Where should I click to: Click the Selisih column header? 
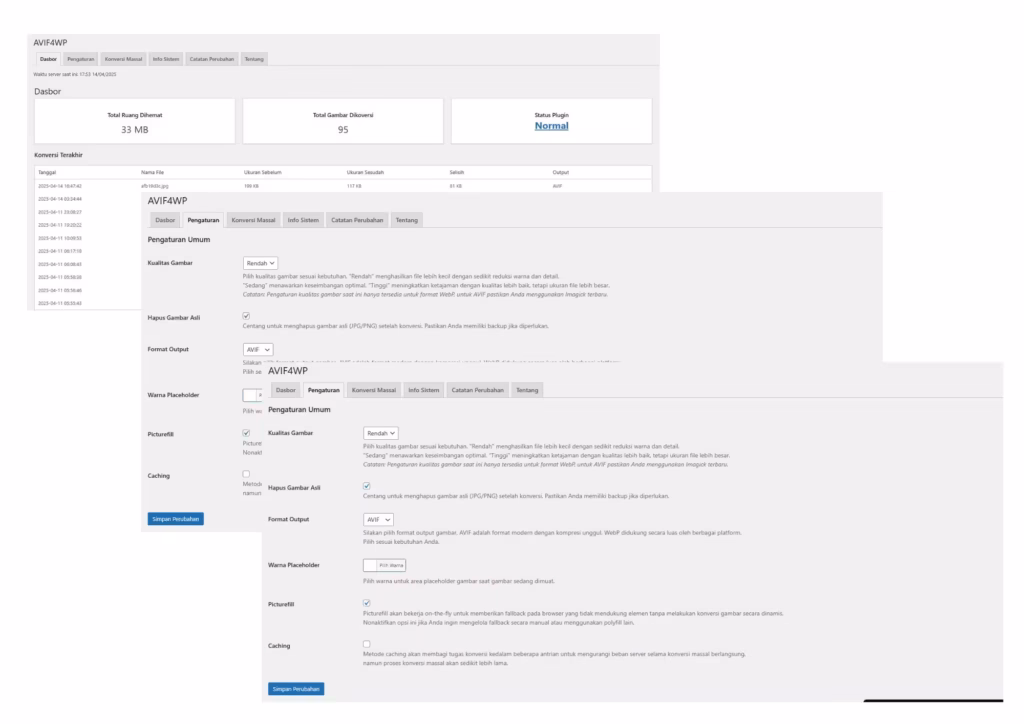point(456,172)
